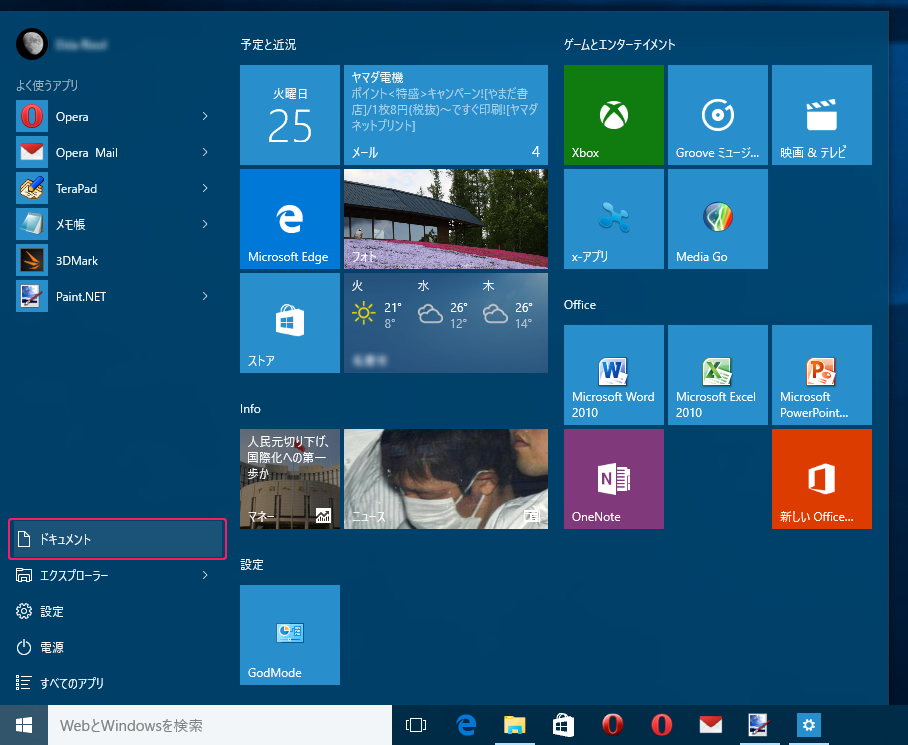The height and width of the screenshot is (745, 908).
Task: Open TeraPad from the frequent apps list
Action: [112, 188]
